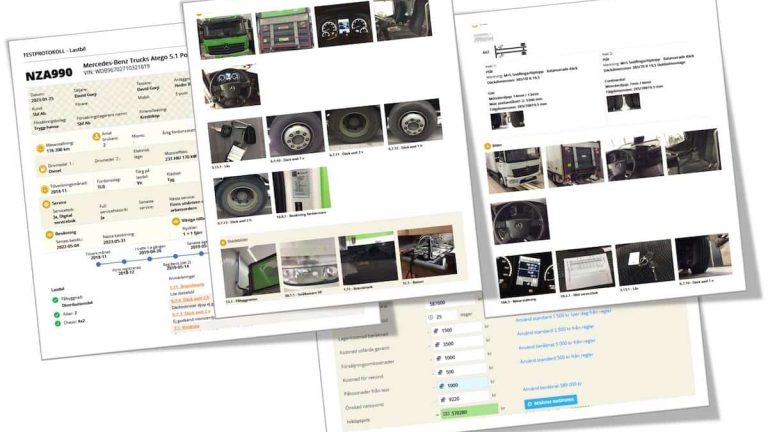Open the steering wheel interior photo
Screen dimensions: 768x432
[x=230, y=86]
